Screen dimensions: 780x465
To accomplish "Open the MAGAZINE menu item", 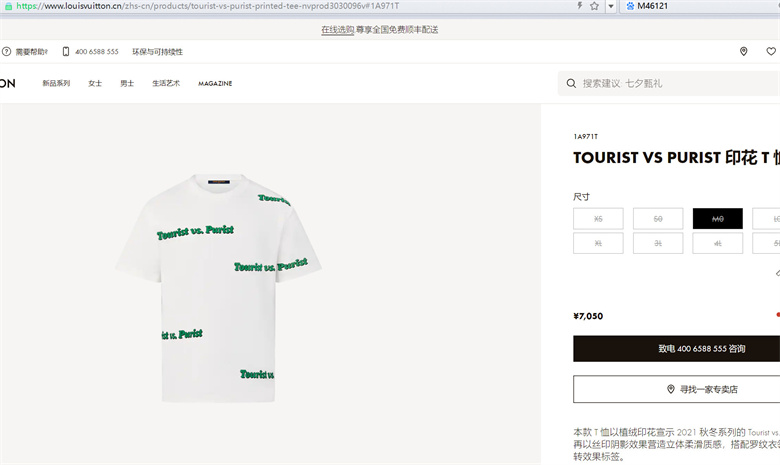I will tap(215, 84).
